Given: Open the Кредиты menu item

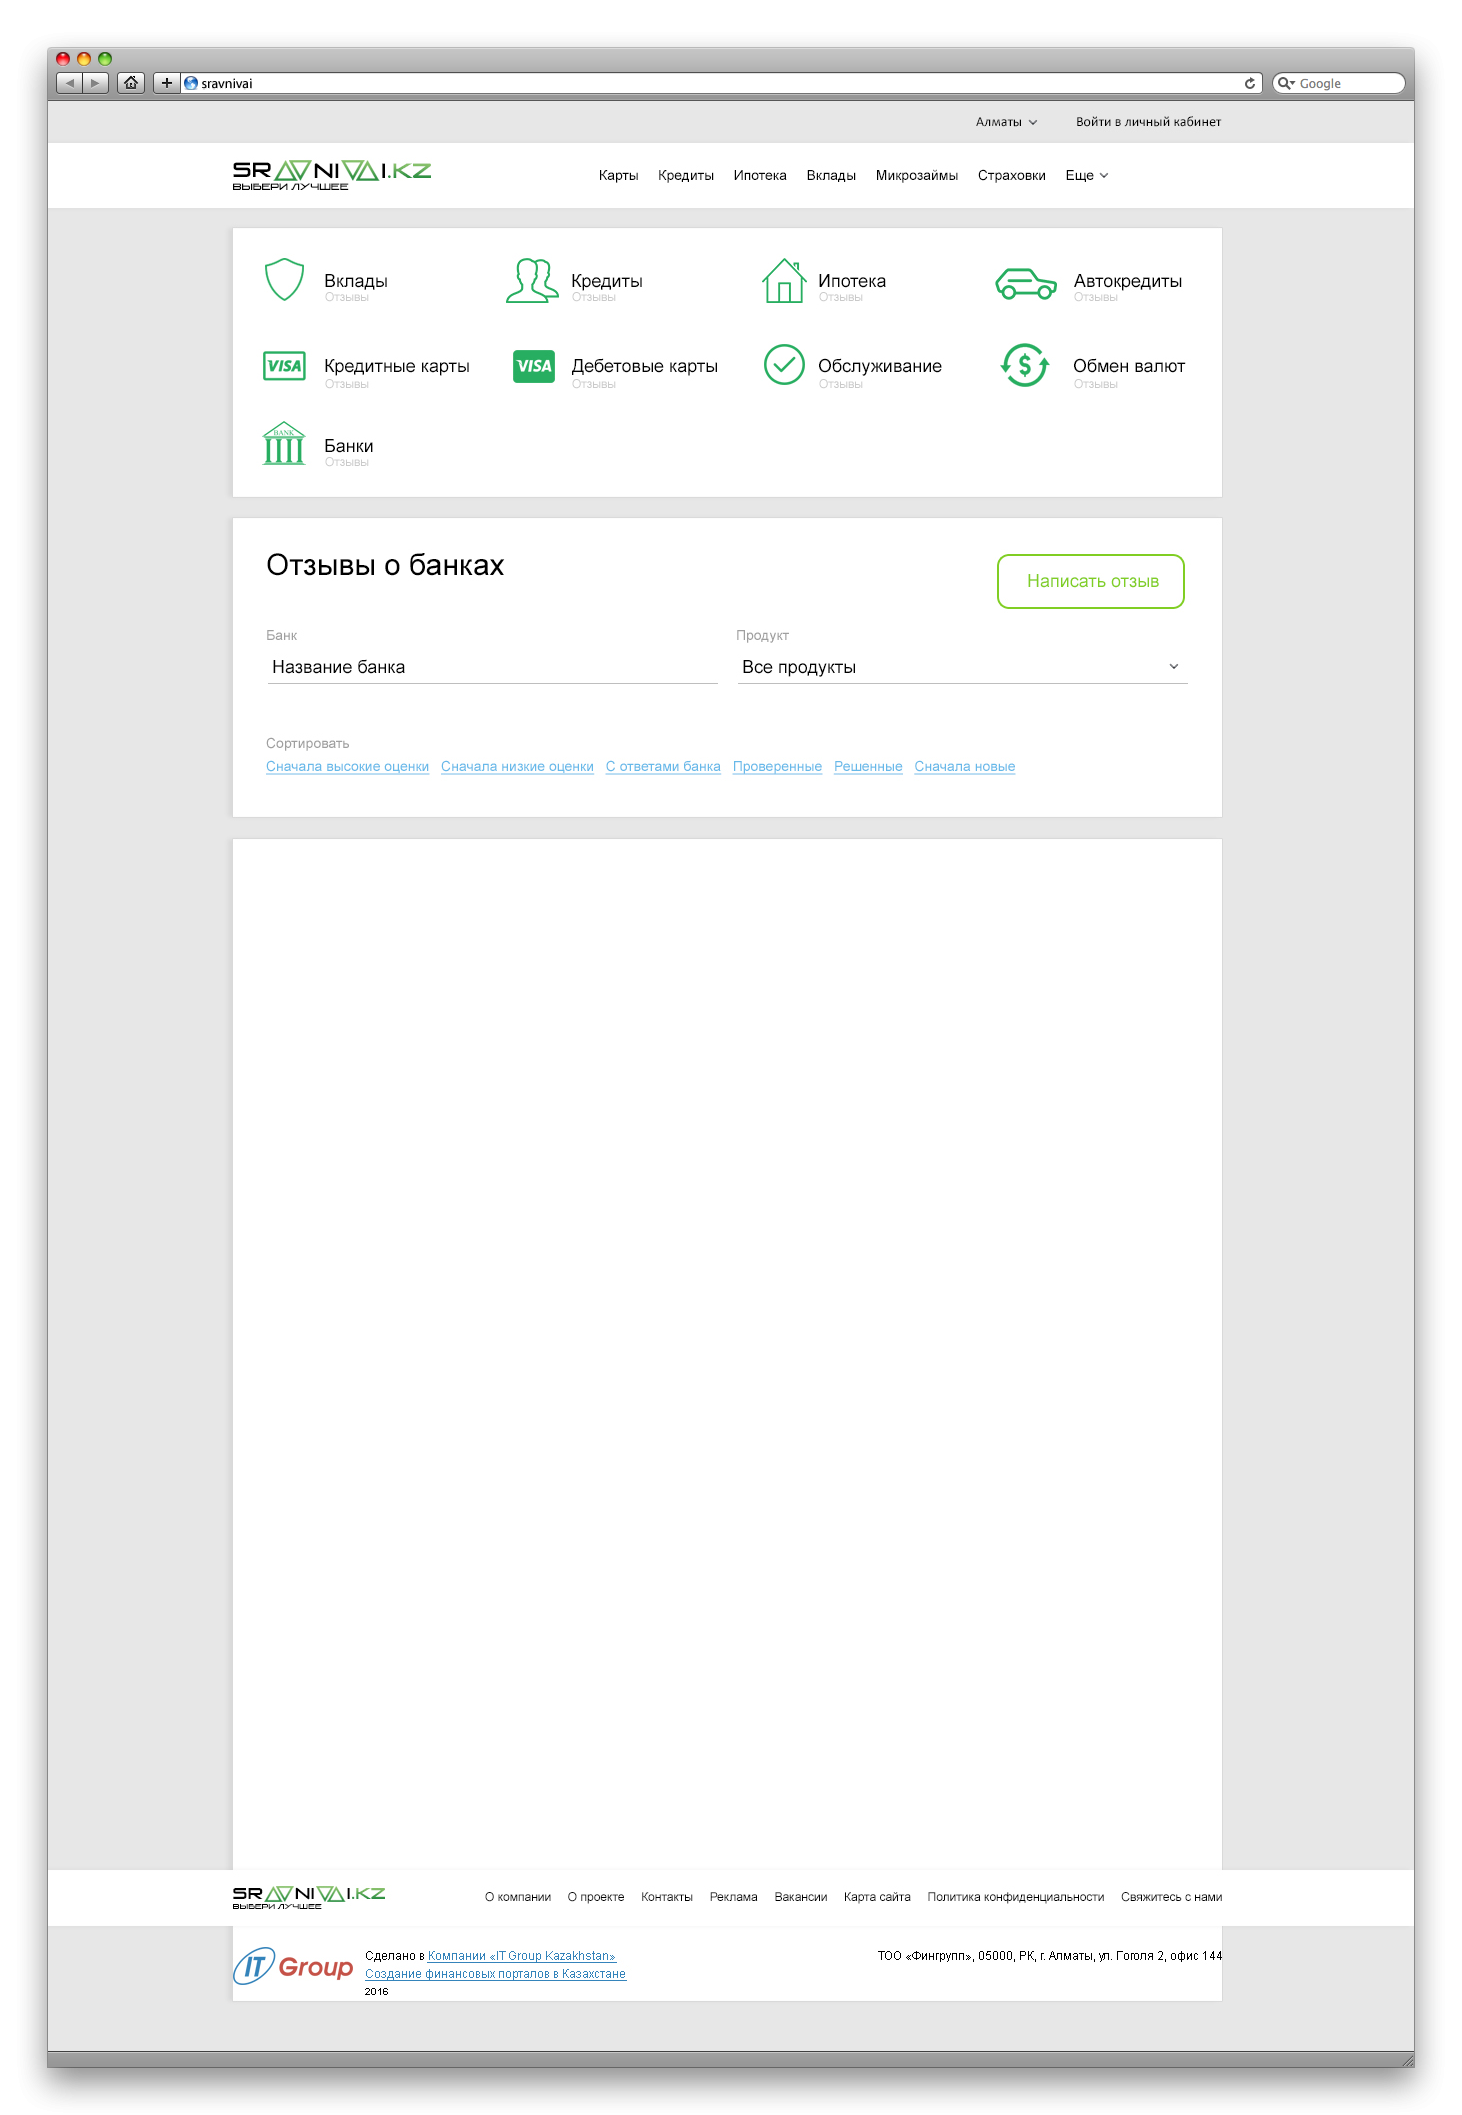Looking at the screenshot, I should (x=686, y=175).
